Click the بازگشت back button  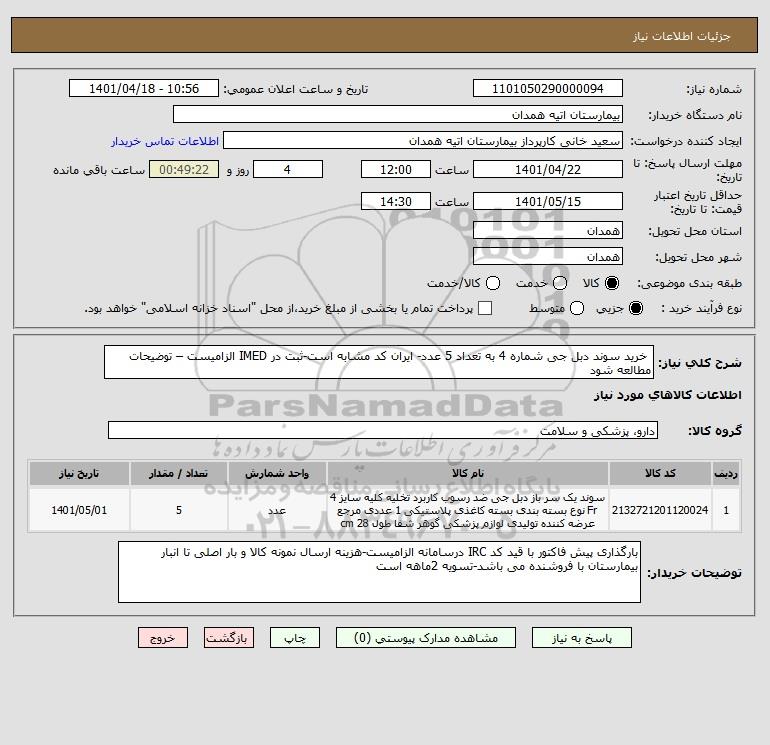tap(229, 638)
